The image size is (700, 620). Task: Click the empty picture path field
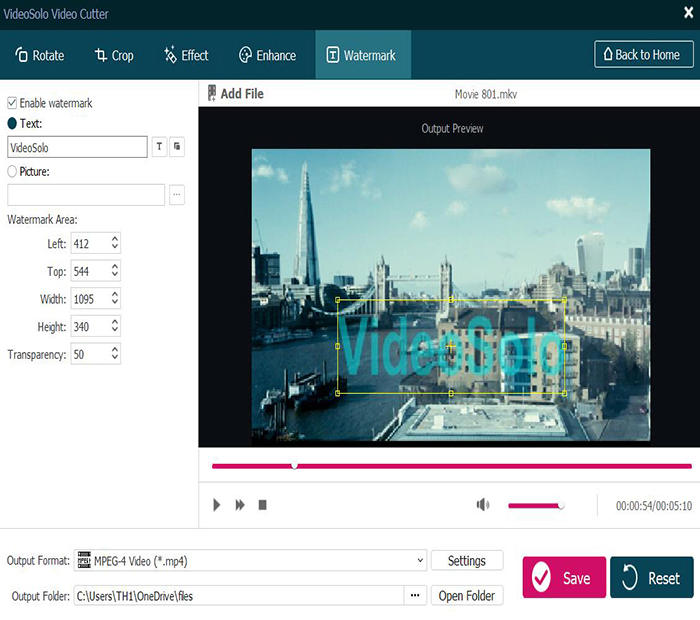click(x=86, y=195)
